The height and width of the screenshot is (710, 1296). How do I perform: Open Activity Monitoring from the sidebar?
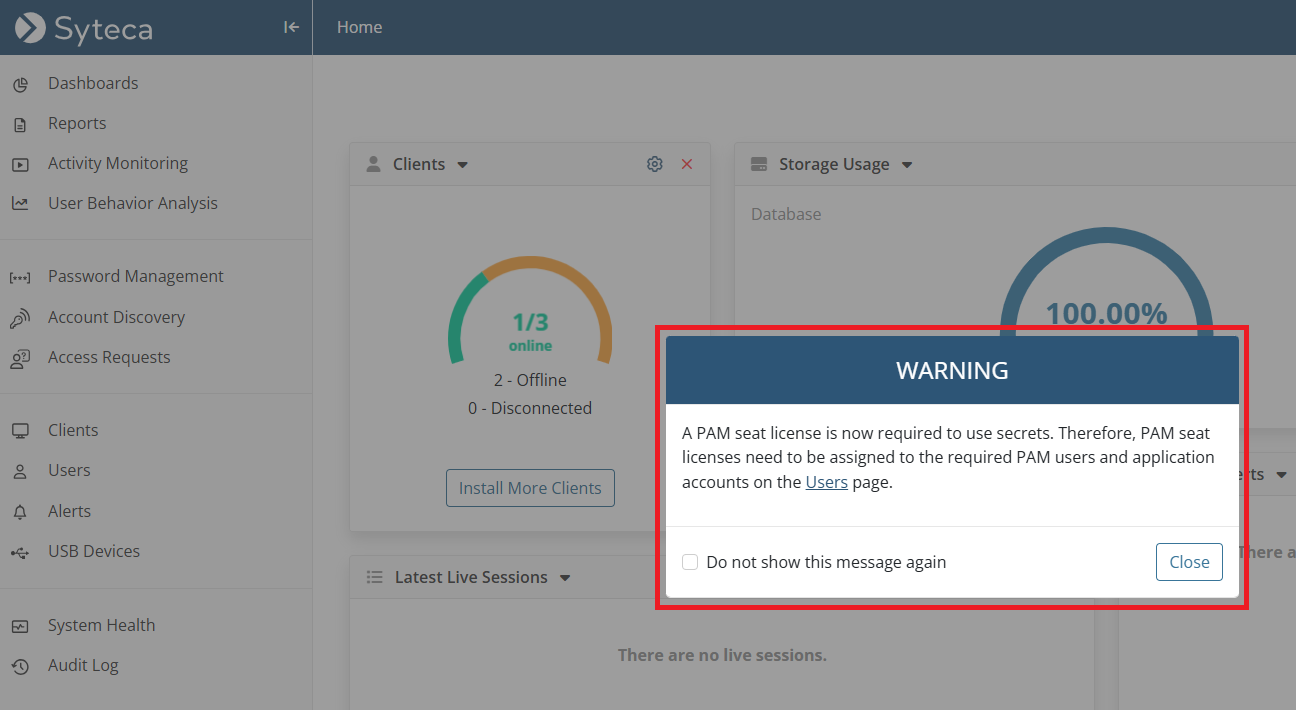[x=118, y=163]
